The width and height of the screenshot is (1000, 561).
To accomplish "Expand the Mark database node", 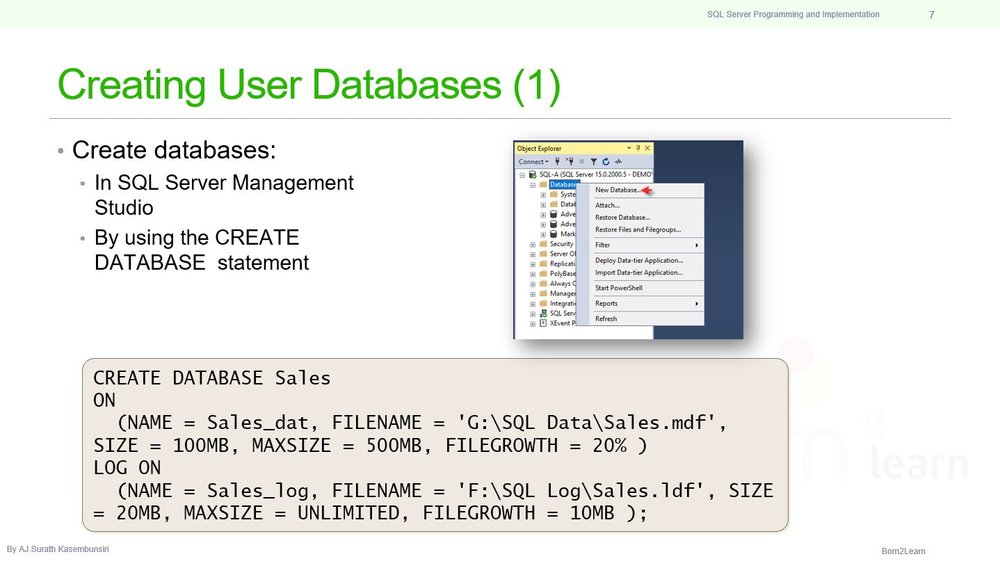I will (x=543, y=234).
